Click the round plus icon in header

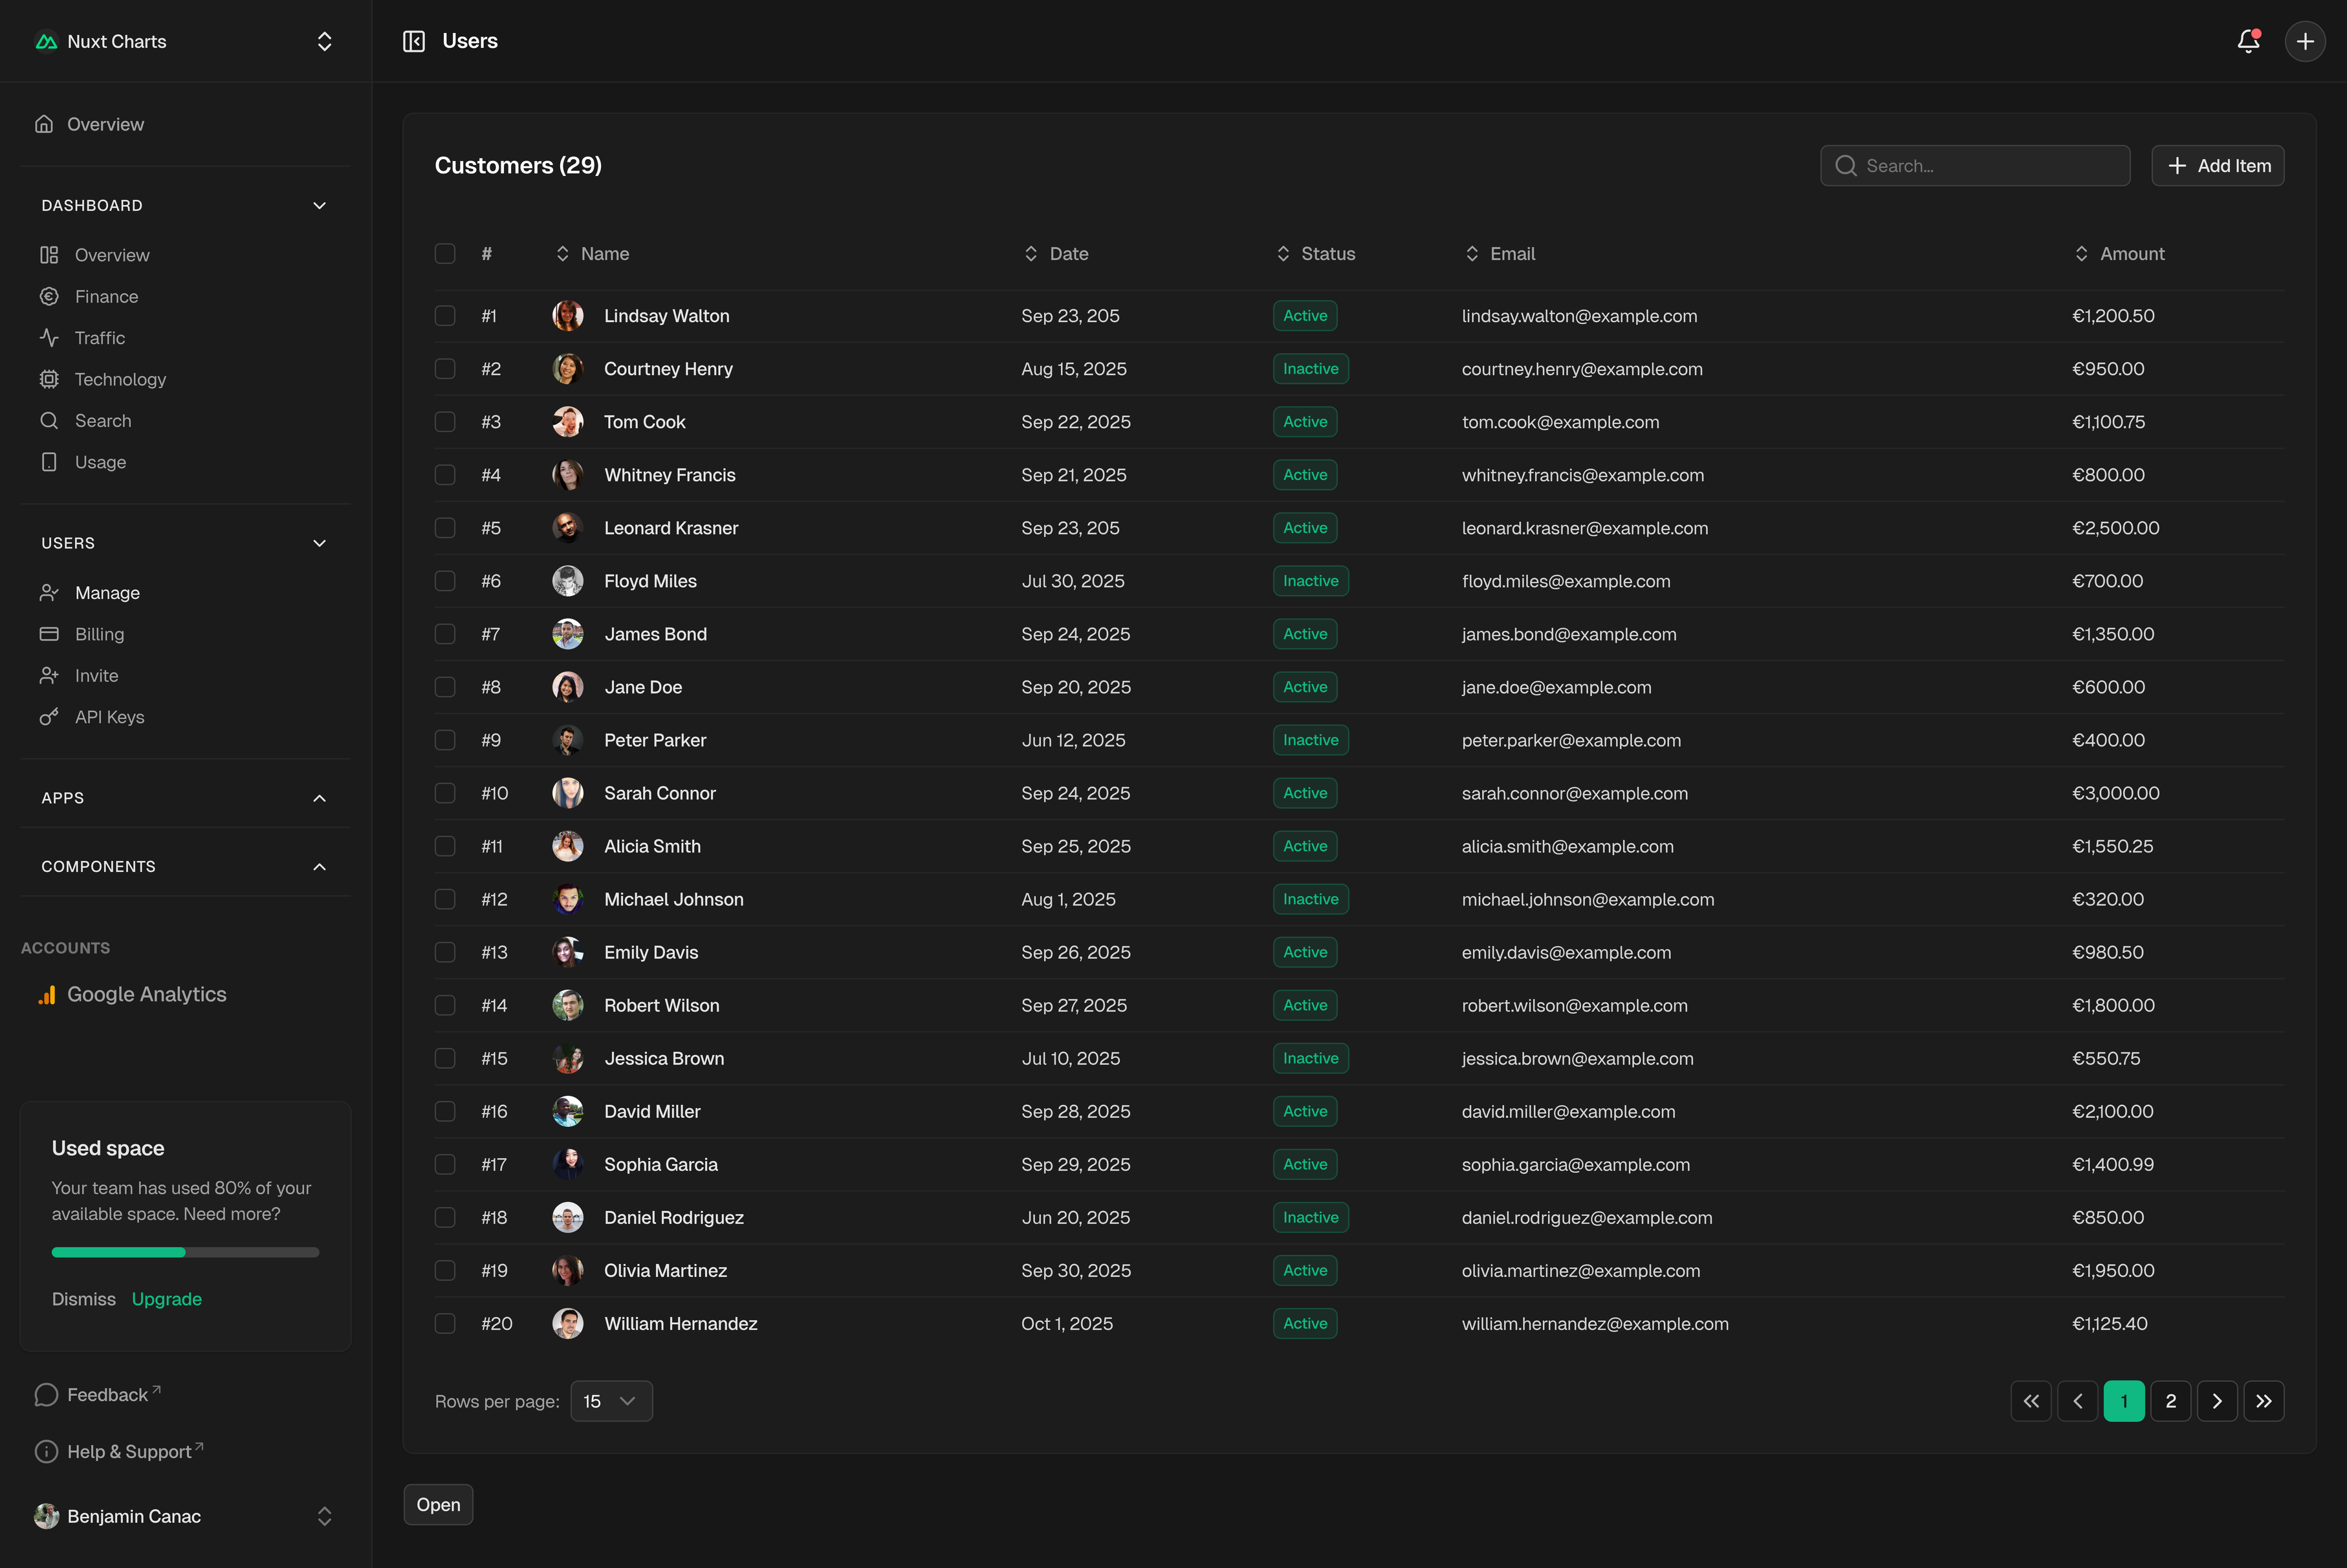click(x=2305, y=41)
